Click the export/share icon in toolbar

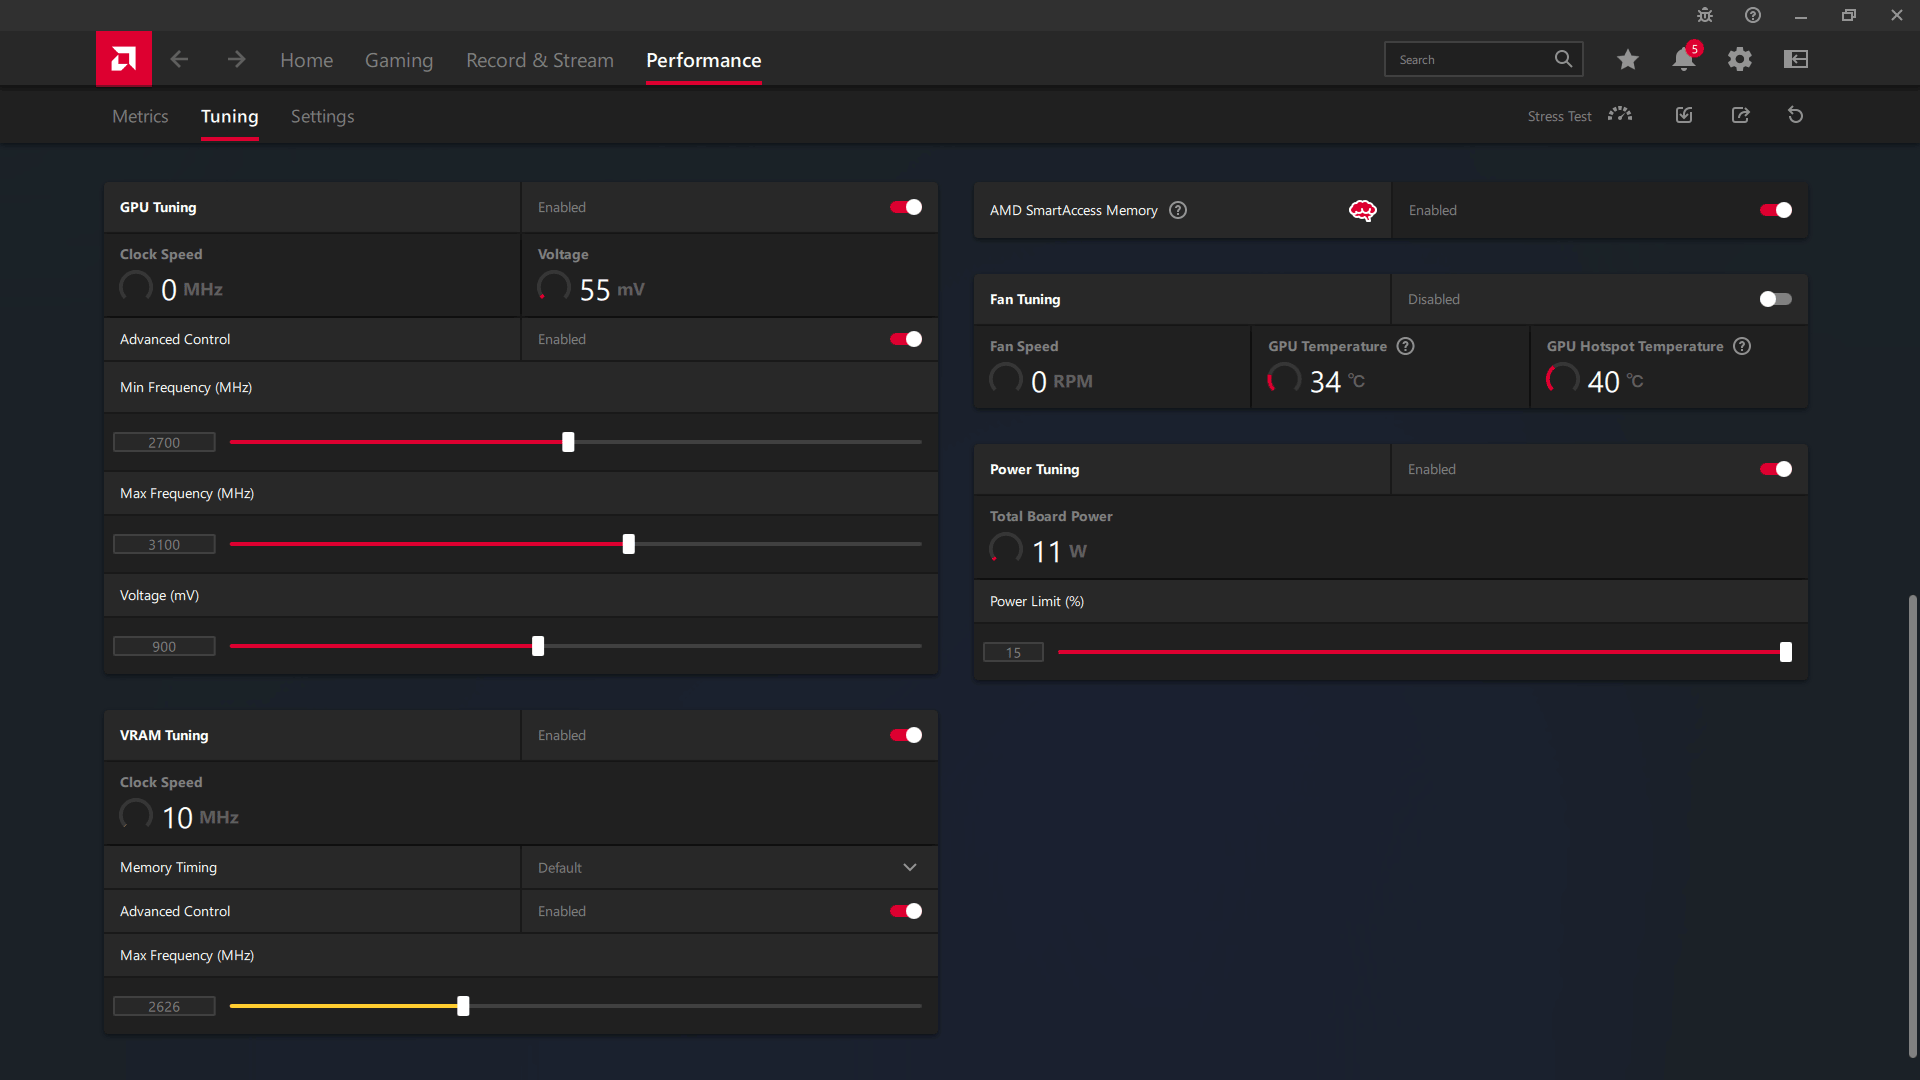click(1739, 115)
